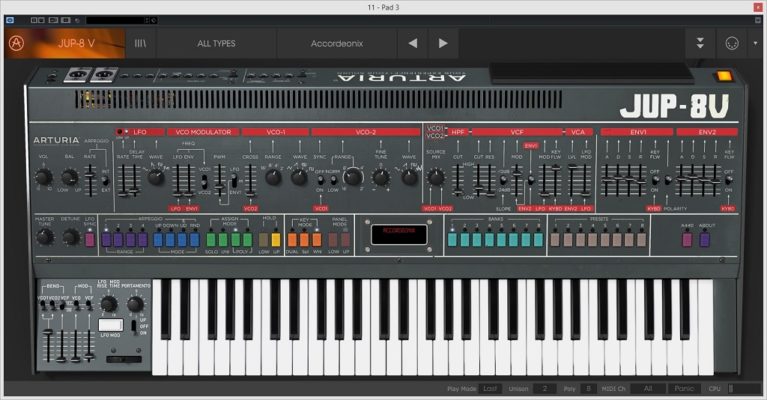Turn the VCO-1 RANGE knob

tap(273, 177)
